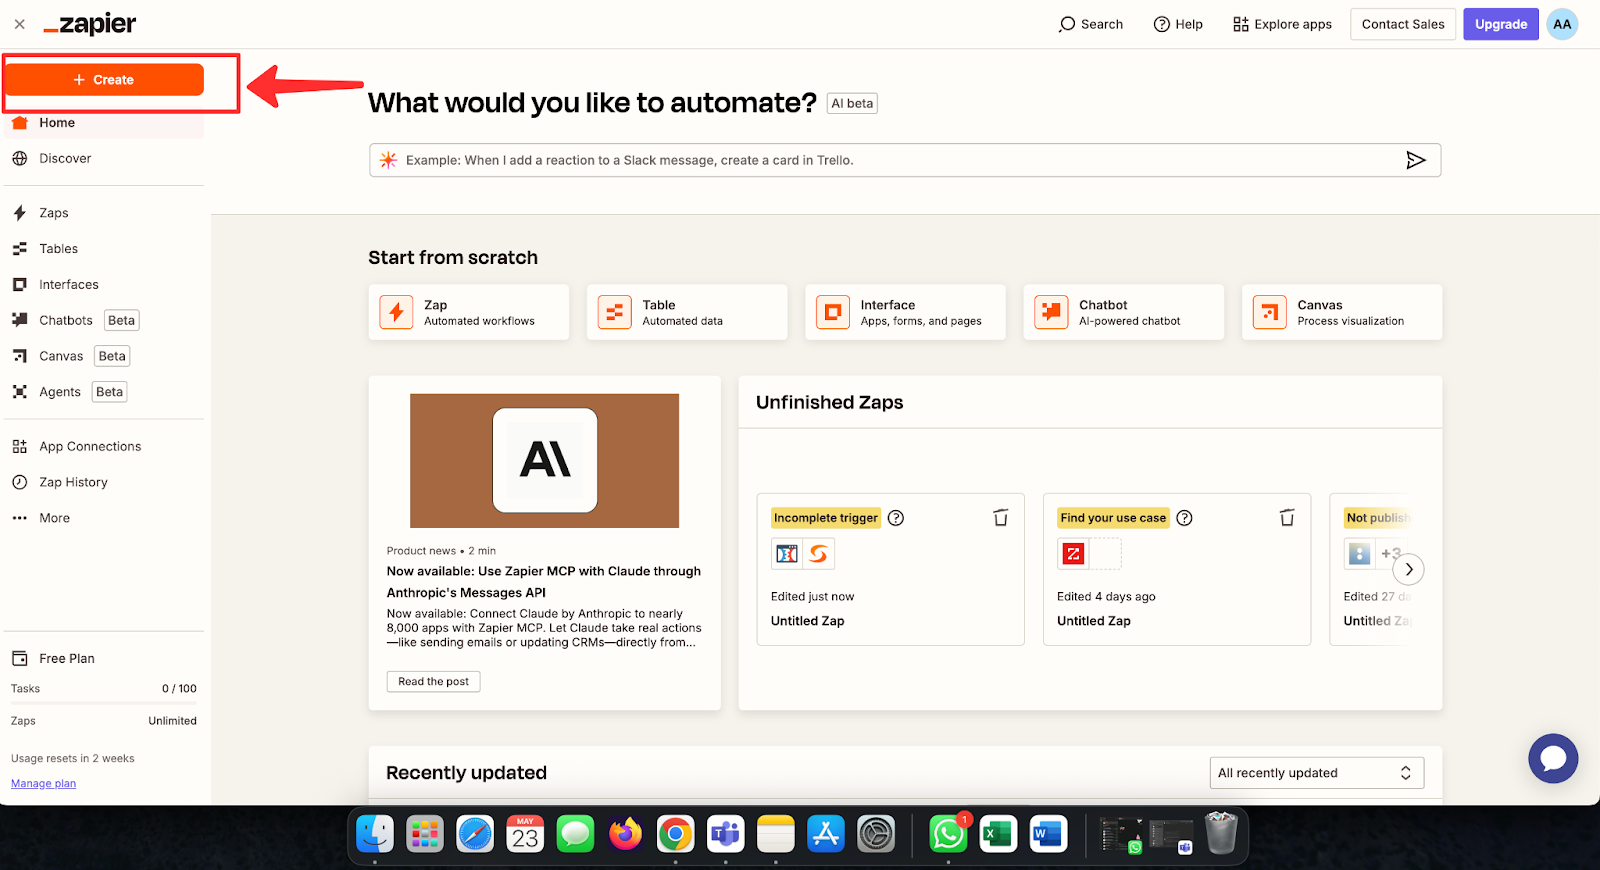Screen dimensions: 1600x870
Task: Click the Read the post button
Action: point(434,682)
